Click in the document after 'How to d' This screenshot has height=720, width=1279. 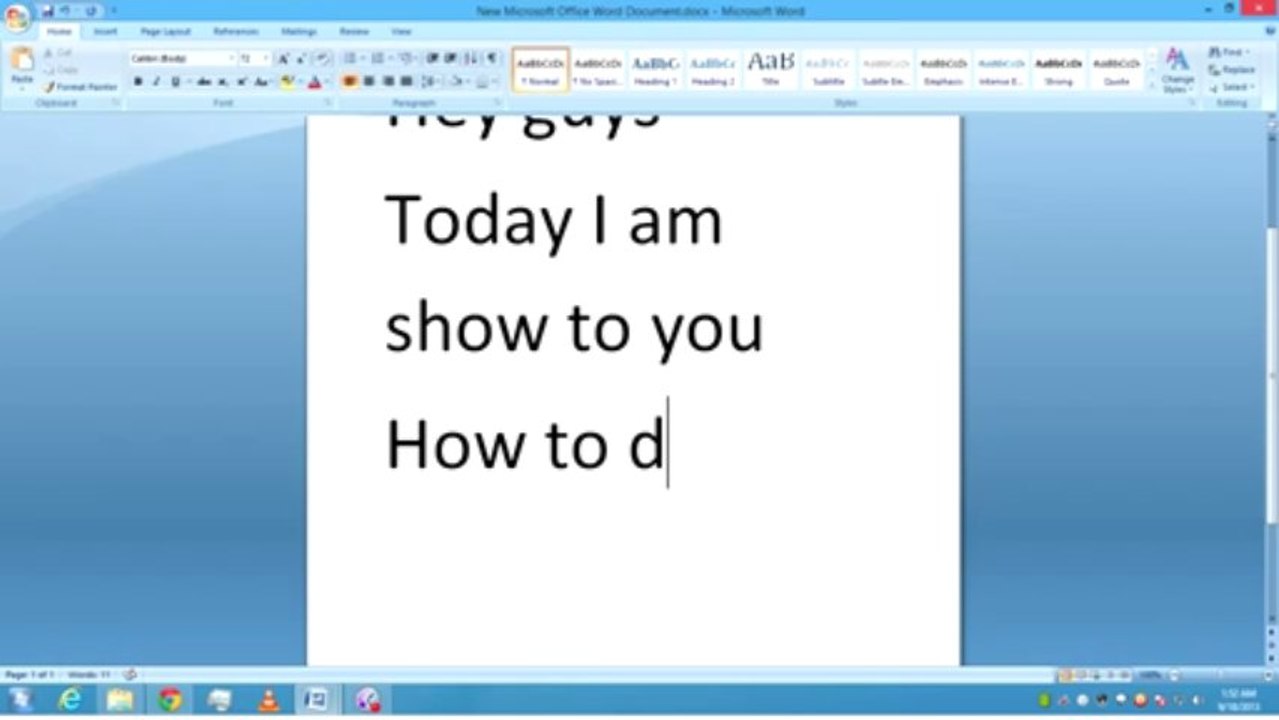(x=668, y=443)
